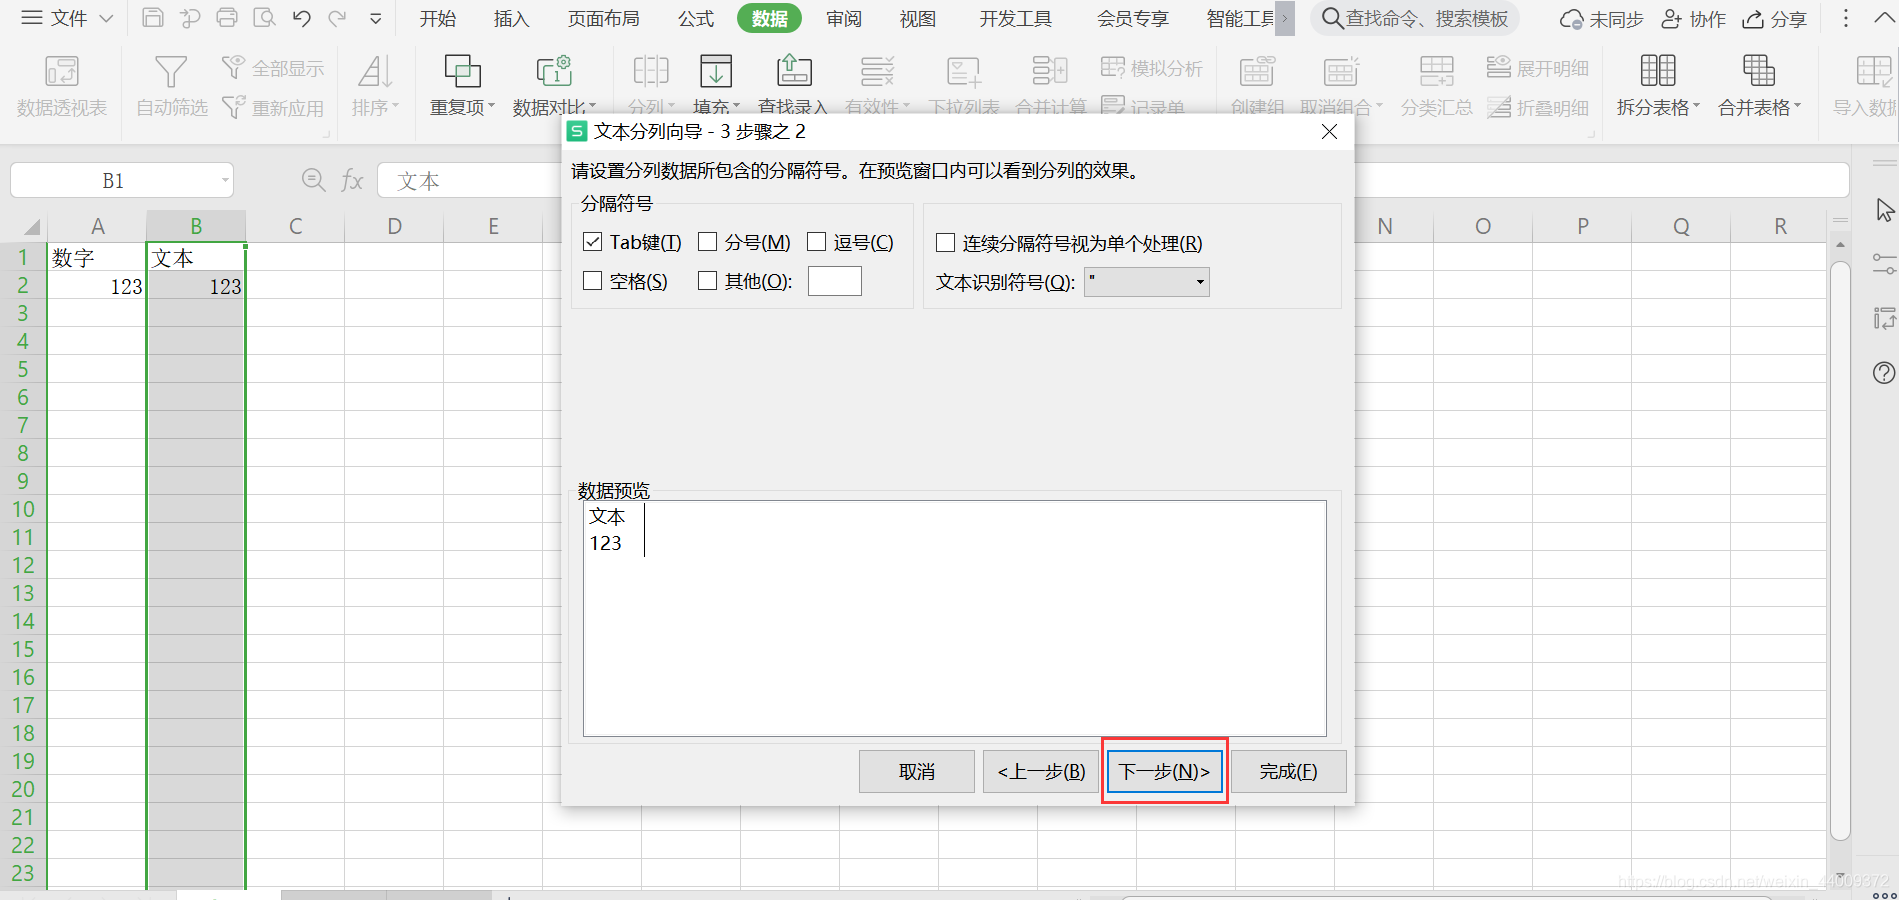Click cell A1 containing 数字
The image size is (1899, 900).
pos(97,257)
